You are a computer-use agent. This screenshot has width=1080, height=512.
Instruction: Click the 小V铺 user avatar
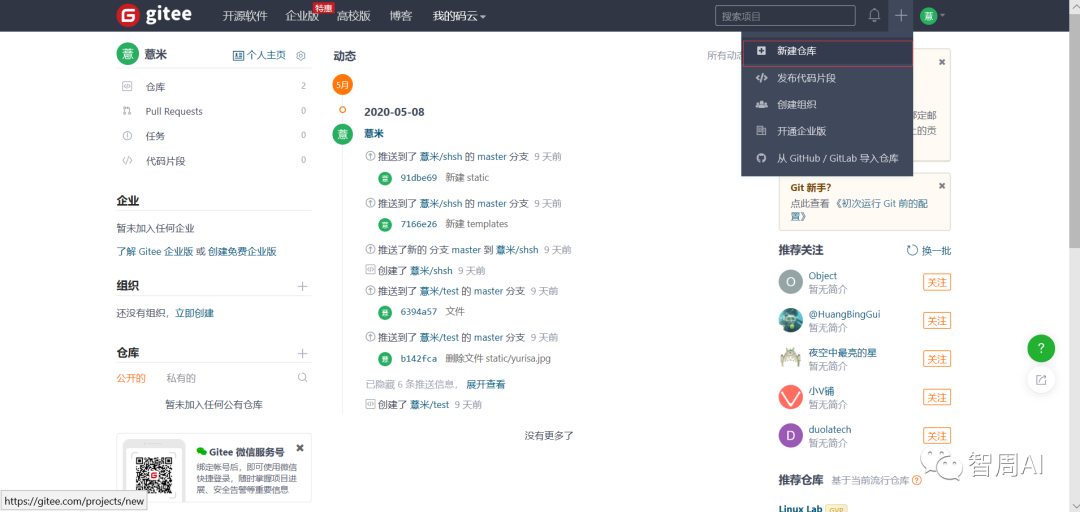(x=791, y=397)
